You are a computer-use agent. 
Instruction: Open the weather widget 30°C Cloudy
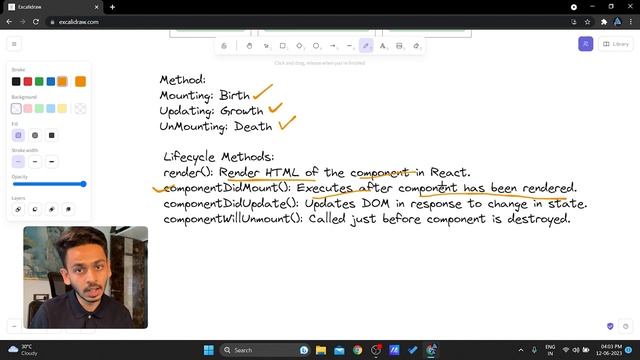point(23,350)
